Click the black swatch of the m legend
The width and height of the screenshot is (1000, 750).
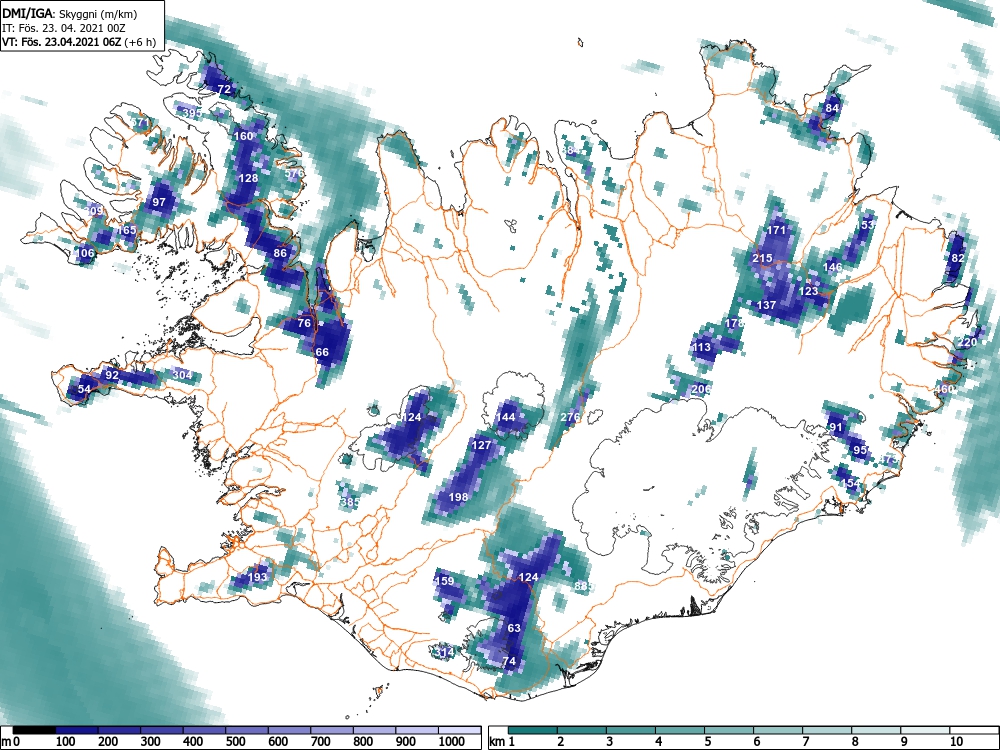pos(34,730)
